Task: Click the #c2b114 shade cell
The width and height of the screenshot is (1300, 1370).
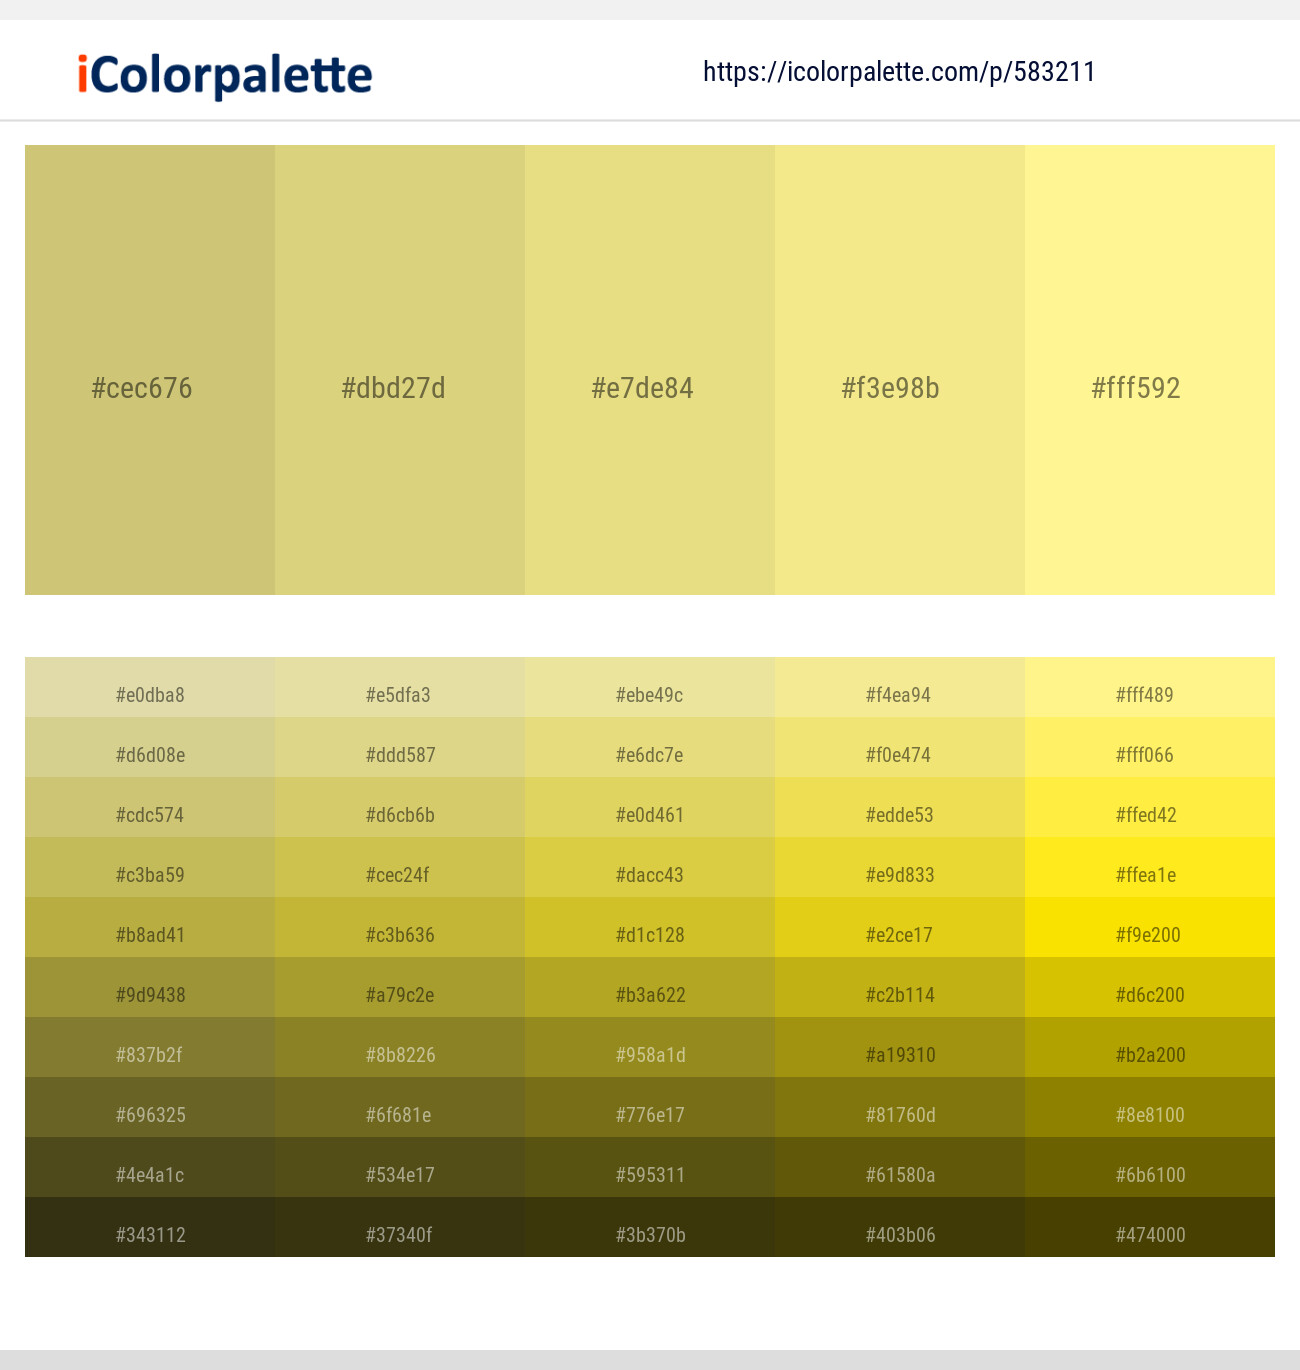Action: click(x=900, y=994)
